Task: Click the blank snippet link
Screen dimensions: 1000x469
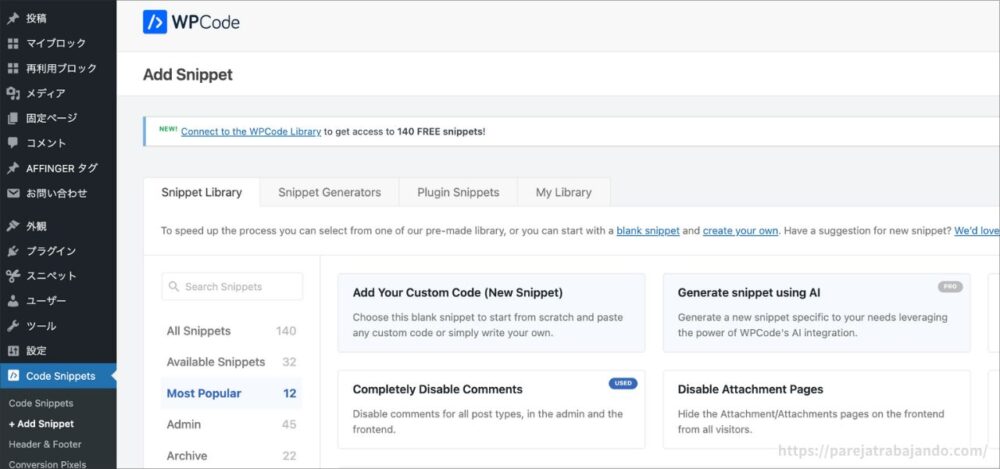Action: pos(647,231)
